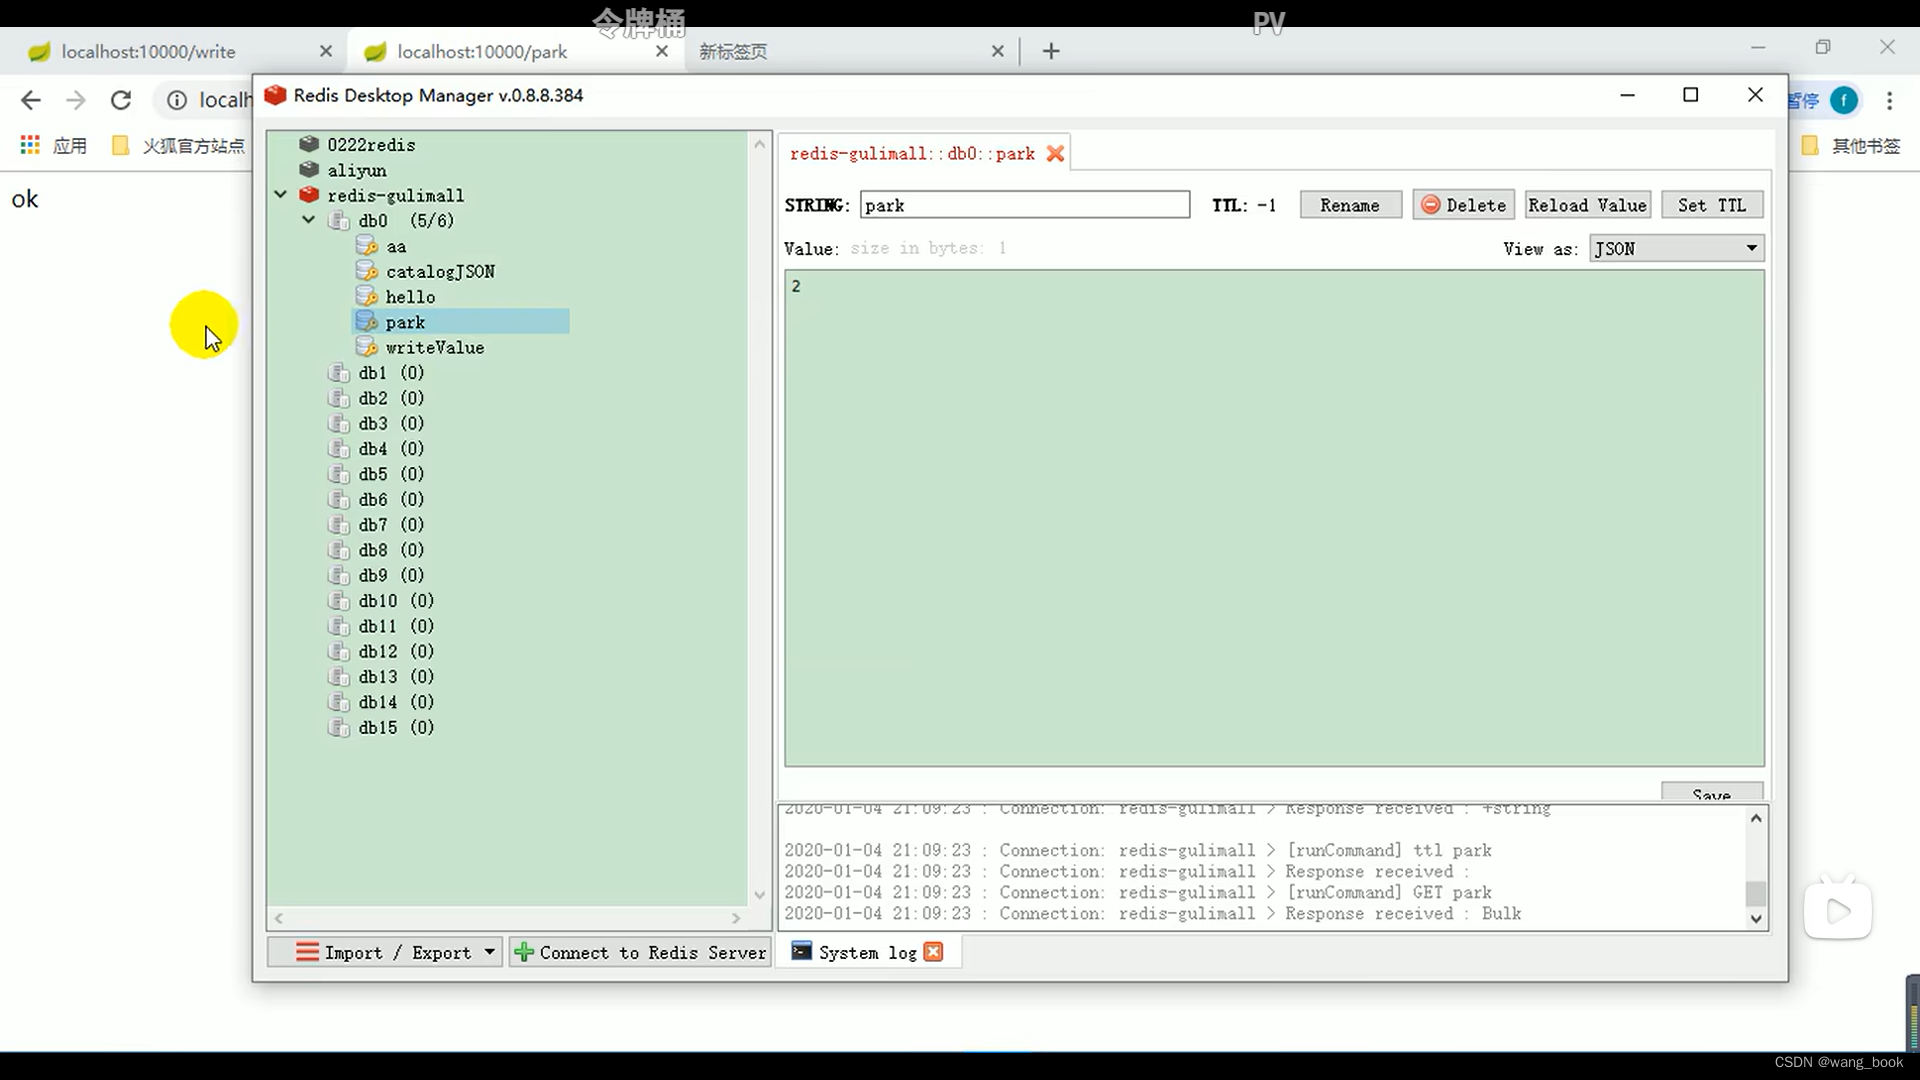1920x1080 pixels.
Task: Reload the browser page
Action: click(x=121, y=100)
